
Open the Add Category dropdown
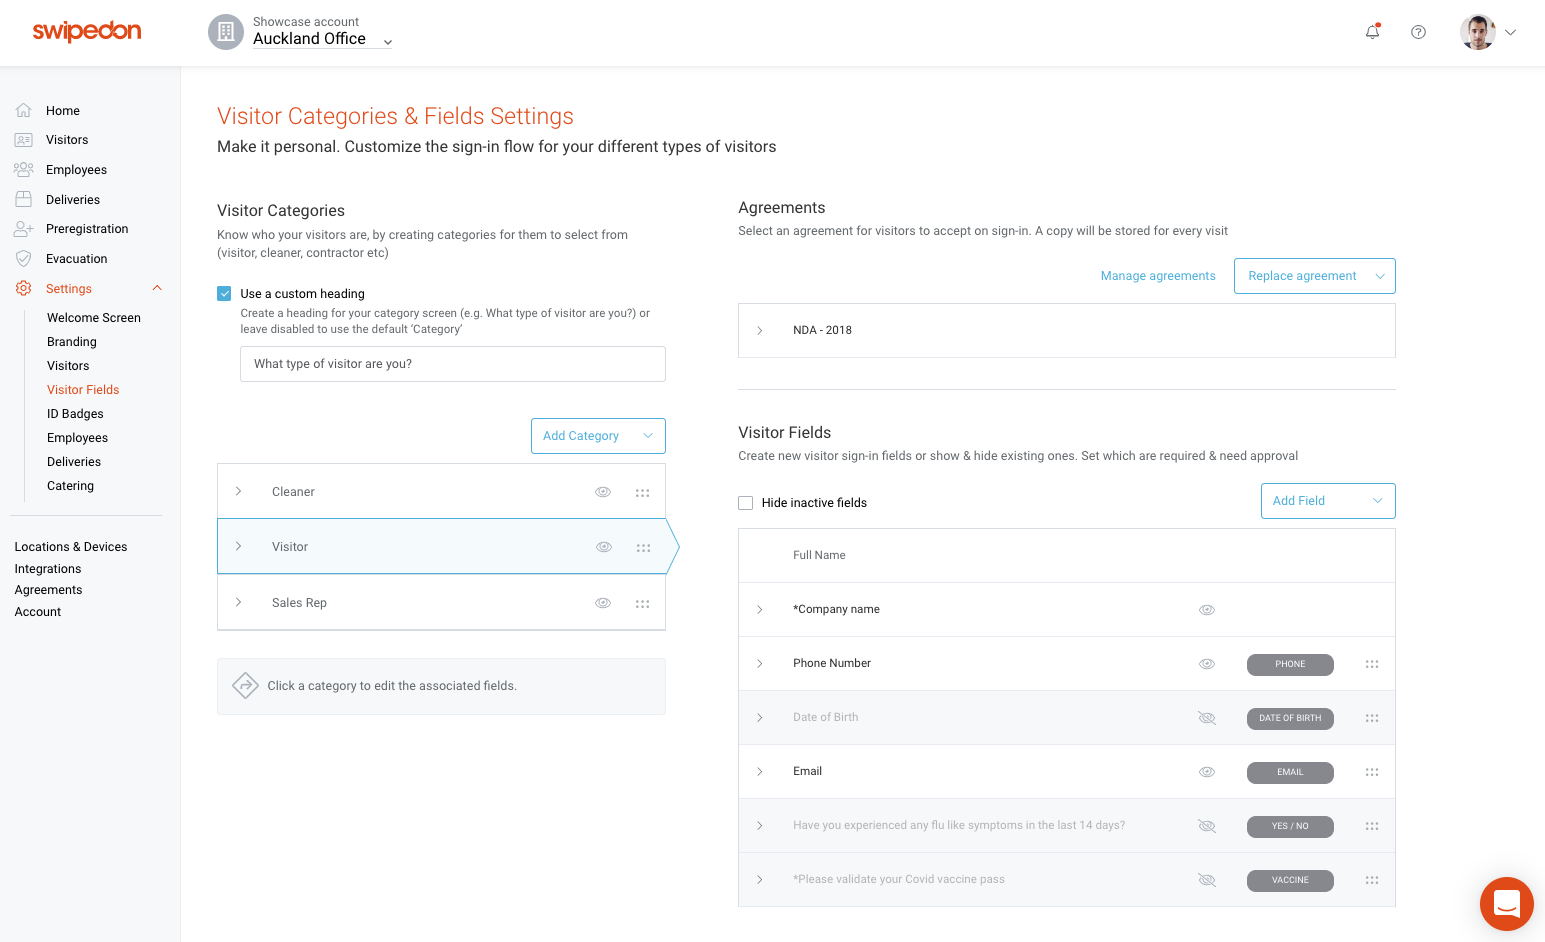(598, 436)
